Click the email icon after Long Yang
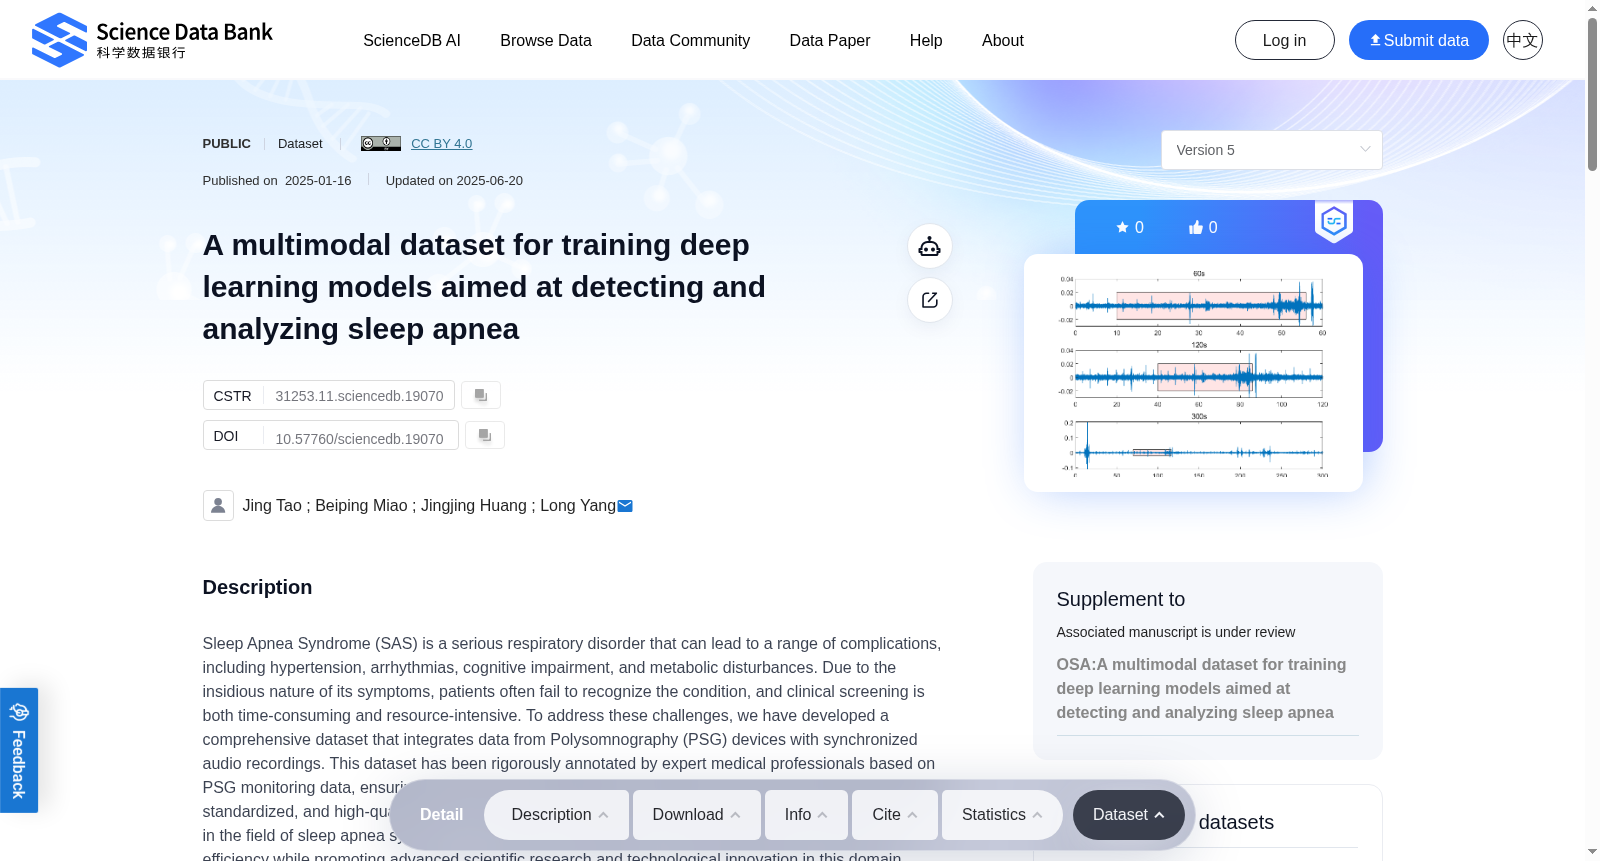 click(625, 506)
